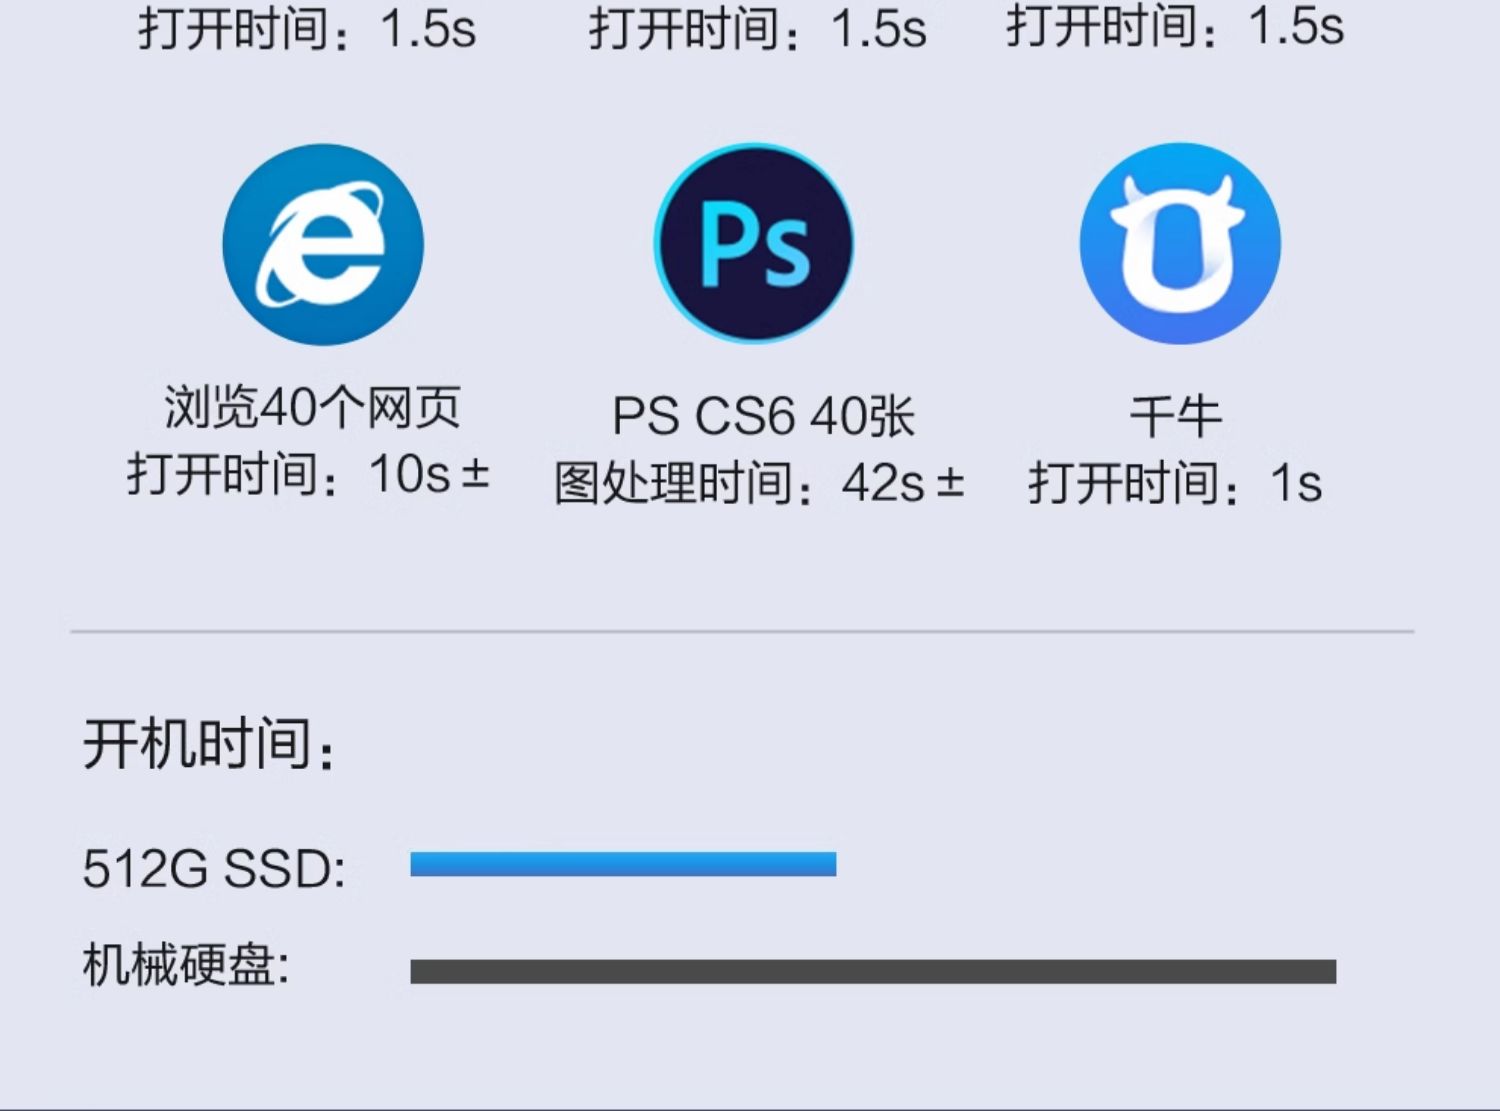The width and height of the screenshot is (1500, 1111).
Task: Open the 千牛 bull-head icon
Action: (1180, 243)
